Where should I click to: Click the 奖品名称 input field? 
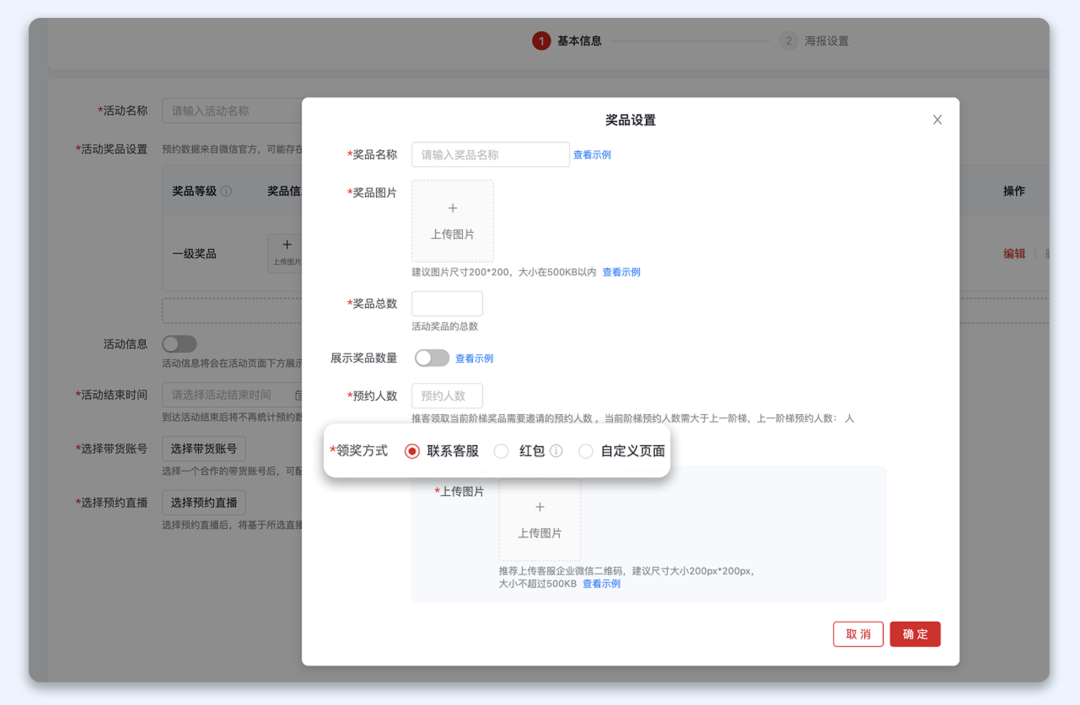[x=490, y=154]
